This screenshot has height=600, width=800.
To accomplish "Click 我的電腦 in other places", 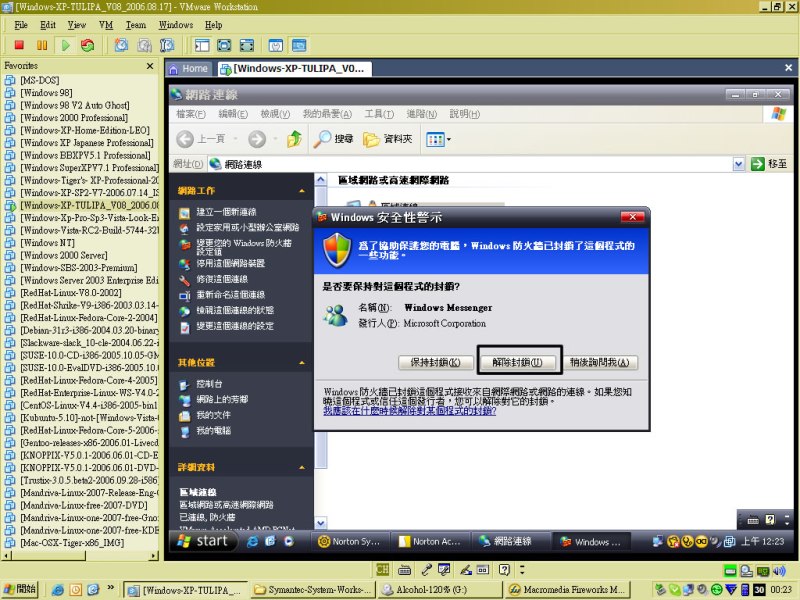I will pos(213,431).
